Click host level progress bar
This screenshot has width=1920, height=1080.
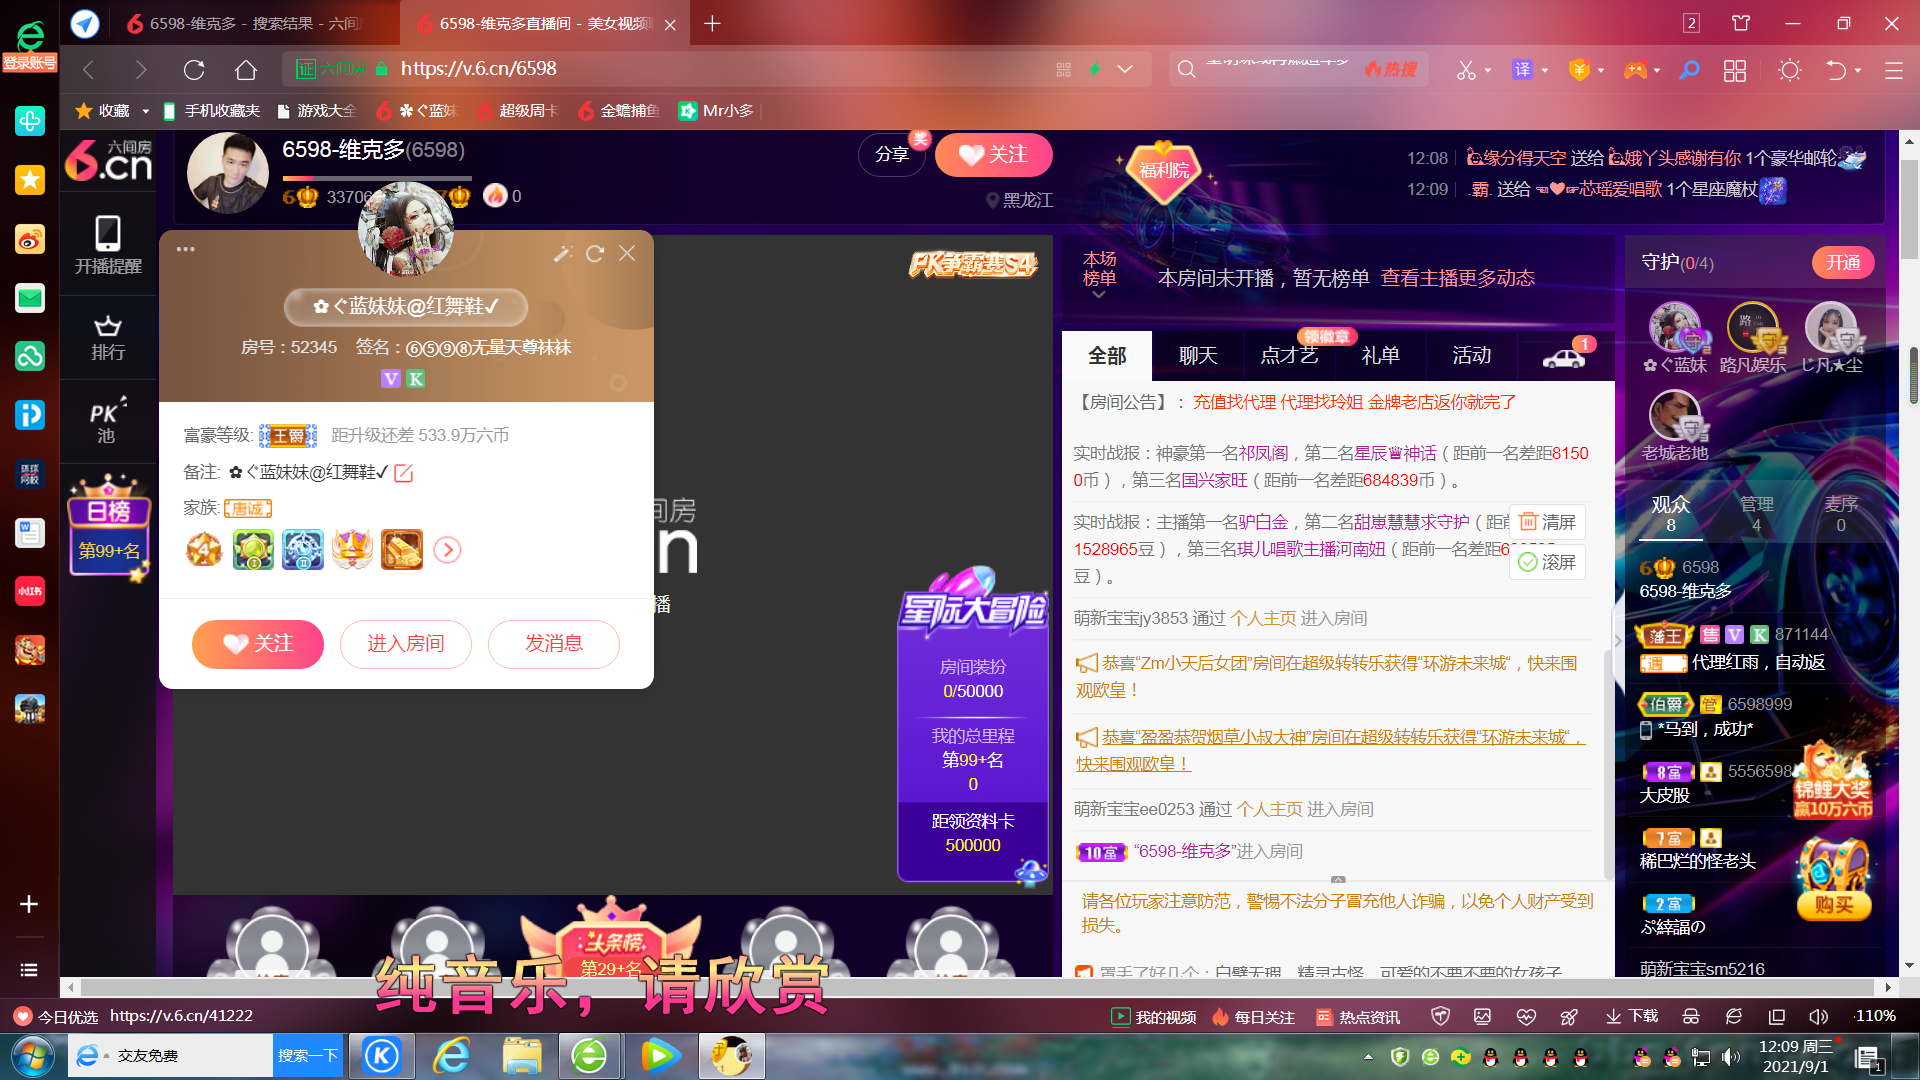tap(377, 179)
